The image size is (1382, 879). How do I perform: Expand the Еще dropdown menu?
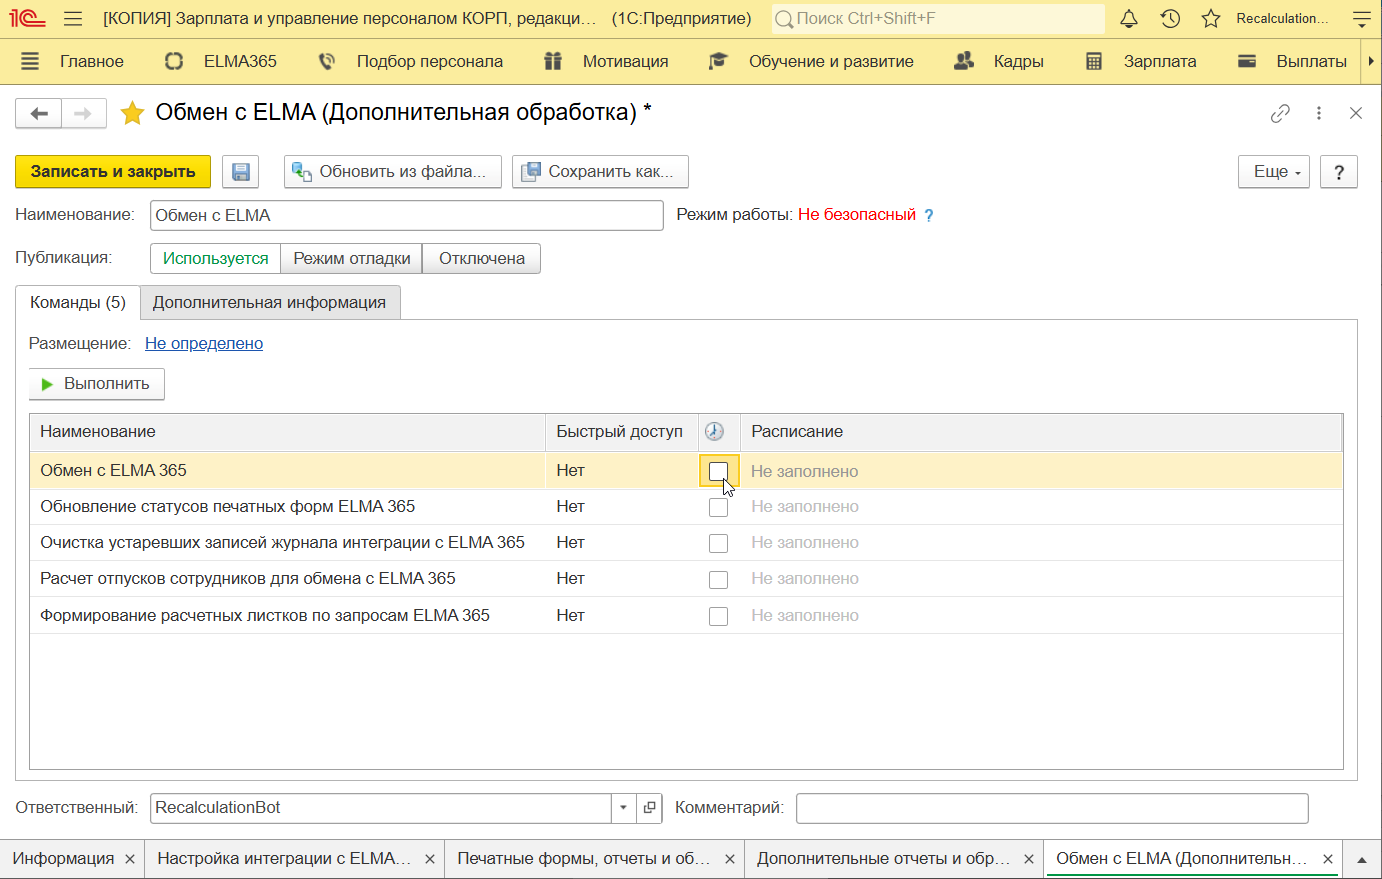(1274, 172)
